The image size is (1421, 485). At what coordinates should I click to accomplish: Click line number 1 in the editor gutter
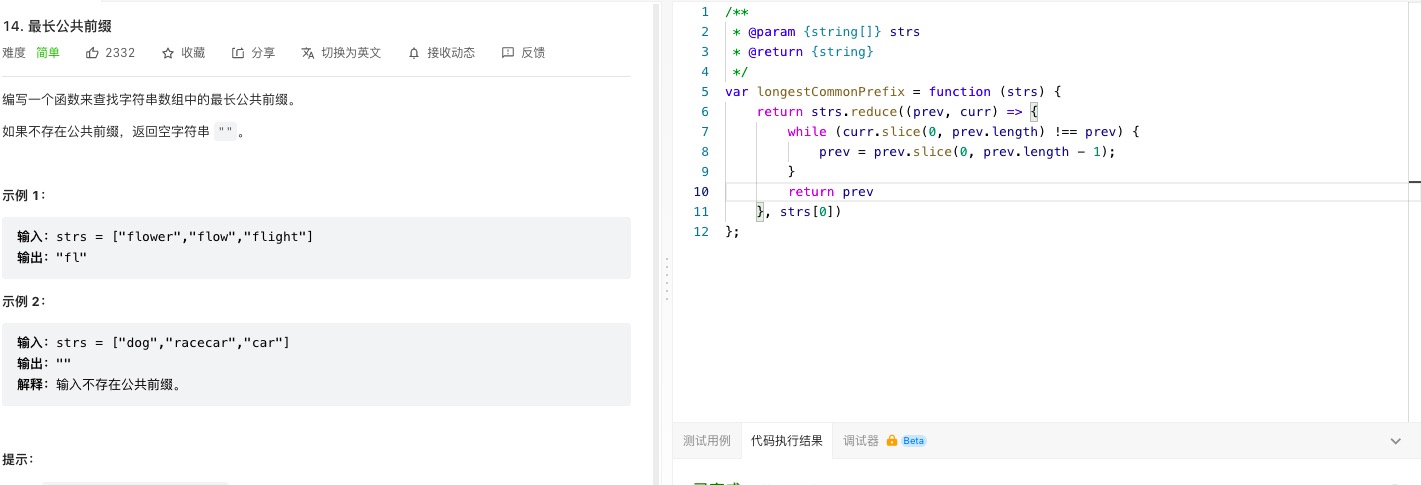pyautogui.click(x=704, y=12)
